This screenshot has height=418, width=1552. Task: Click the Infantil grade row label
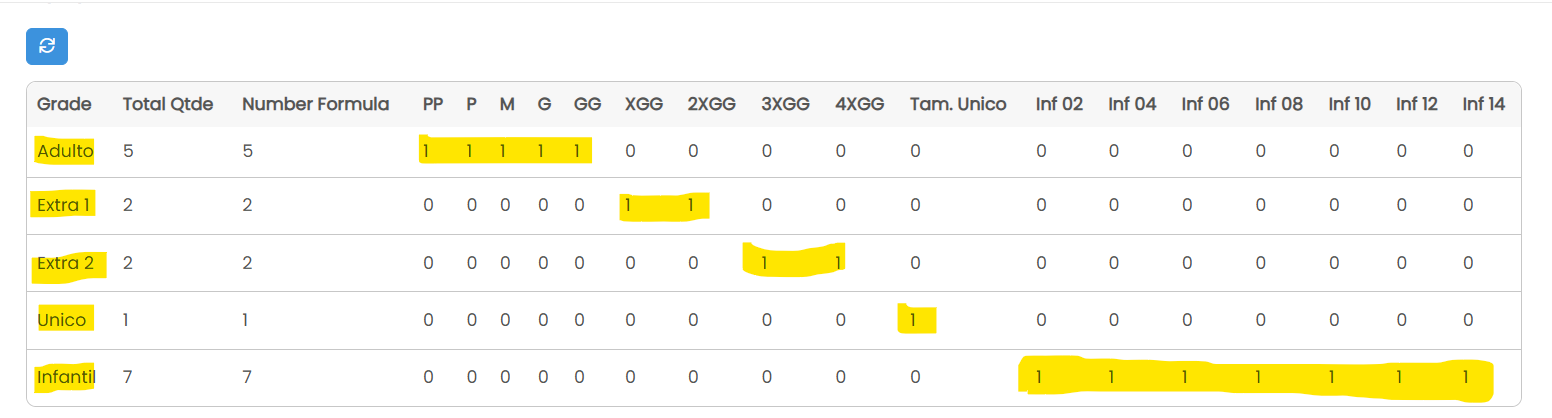coord(66,378)
